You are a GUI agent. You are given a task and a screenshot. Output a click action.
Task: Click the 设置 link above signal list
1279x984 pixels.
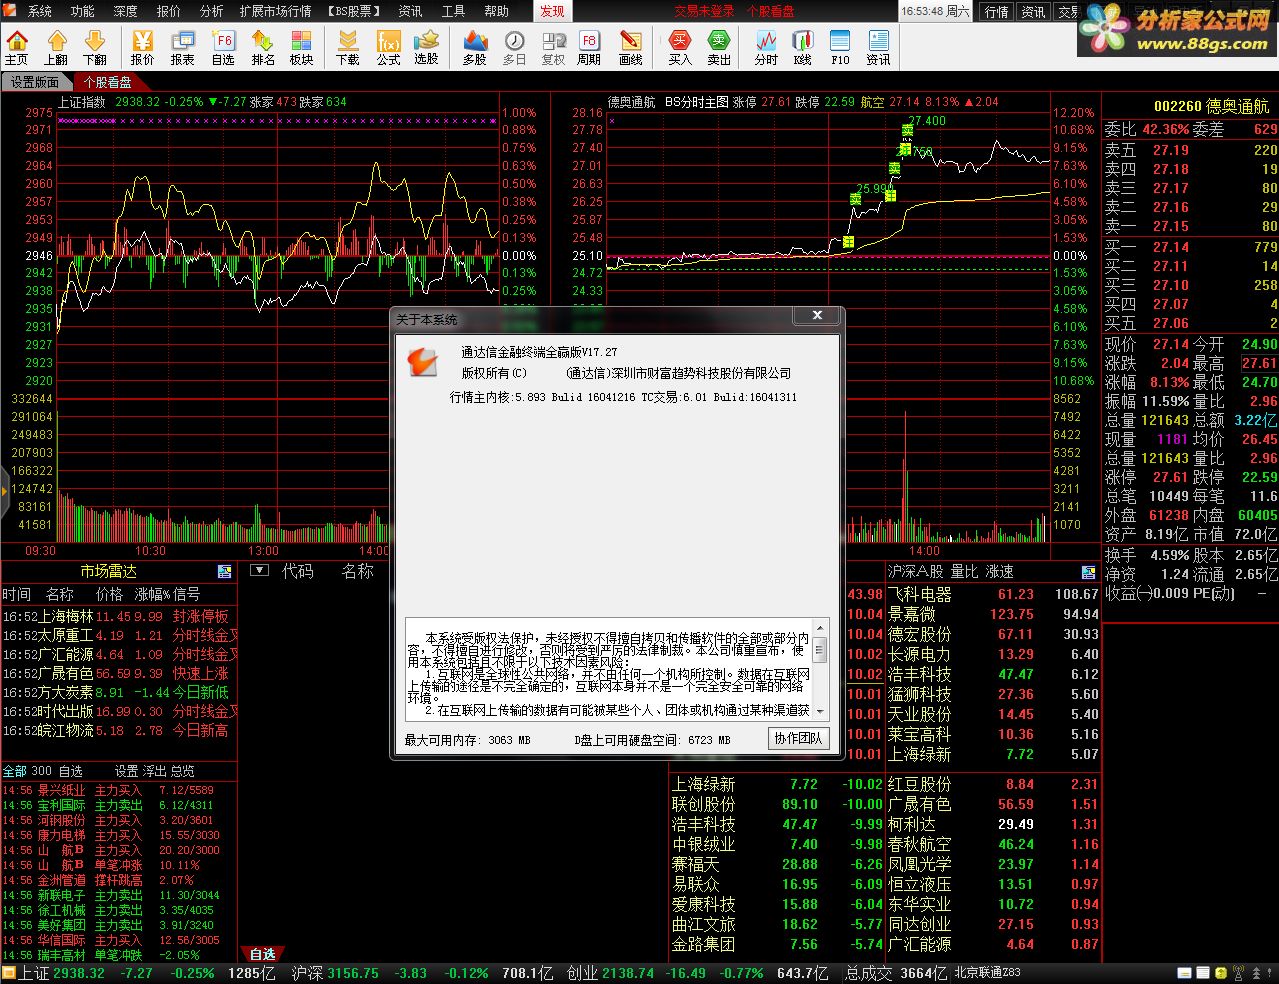(127, 771)
